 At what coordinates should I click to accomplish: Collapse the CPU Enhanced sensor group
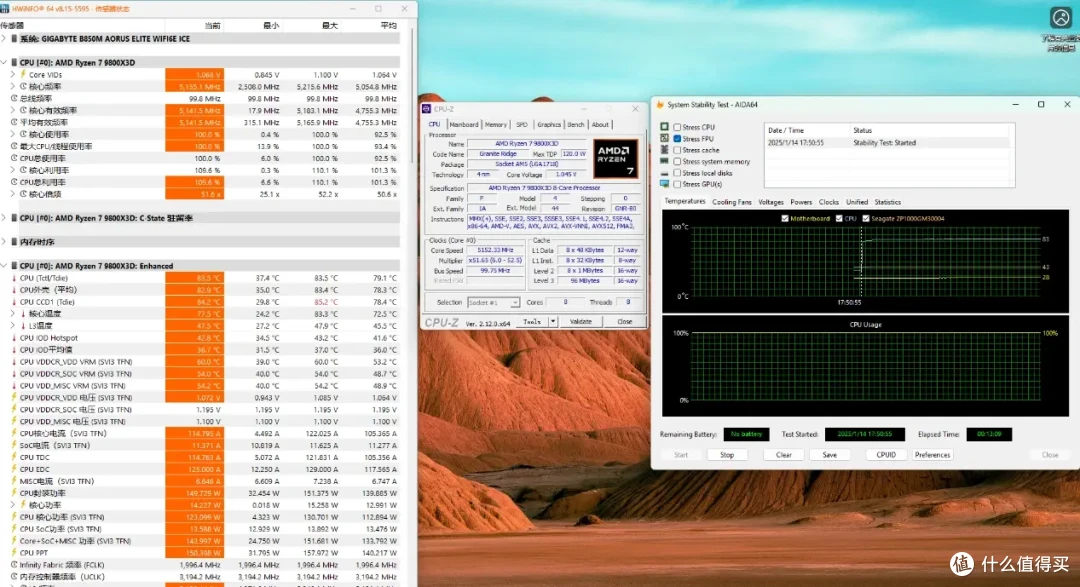4,266
